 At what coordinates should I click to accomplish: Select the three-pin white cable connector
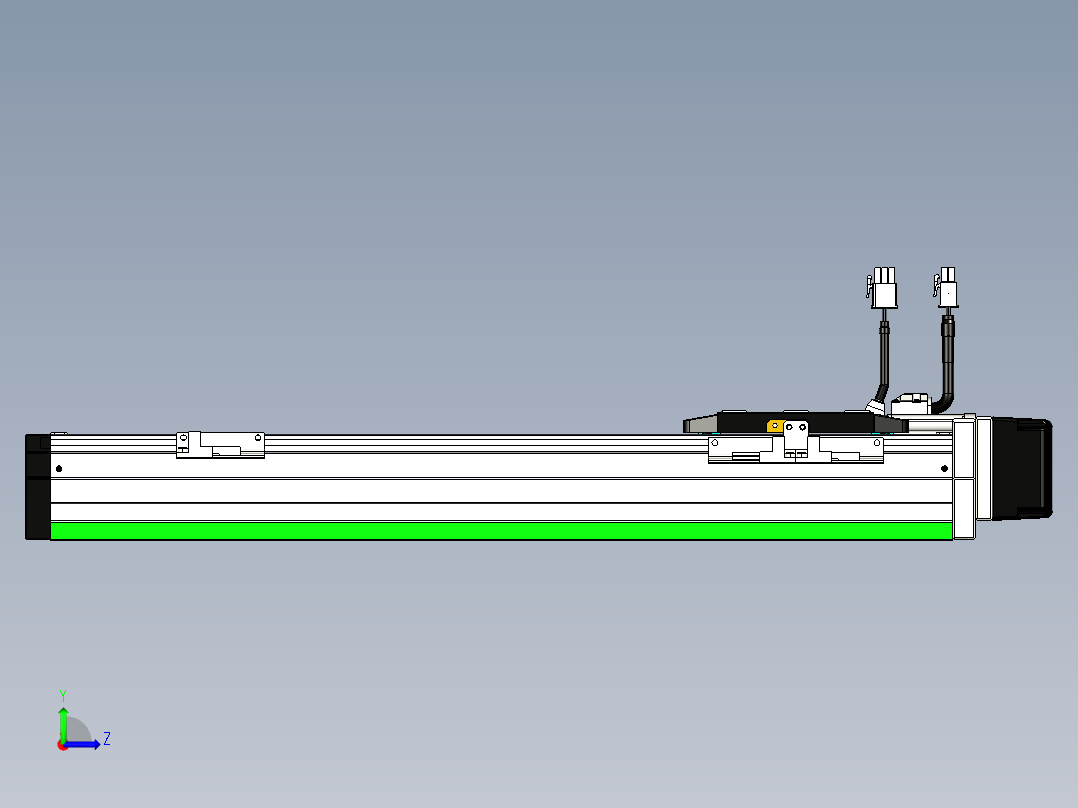(x=882, y=287)
